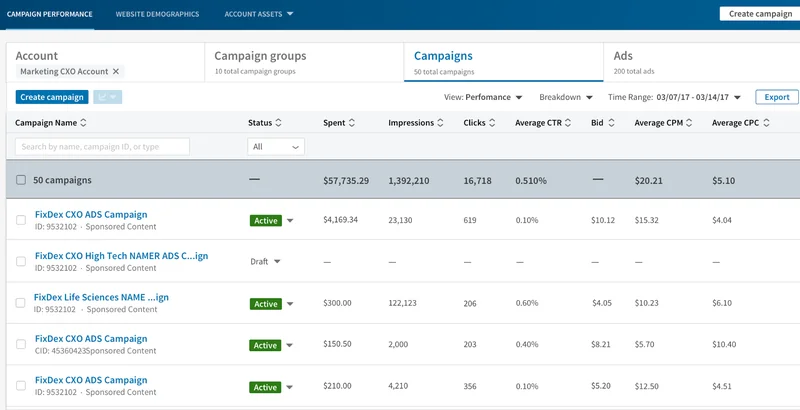
Task: Click the blue Create campaign button
Action: tap(52, 97)
